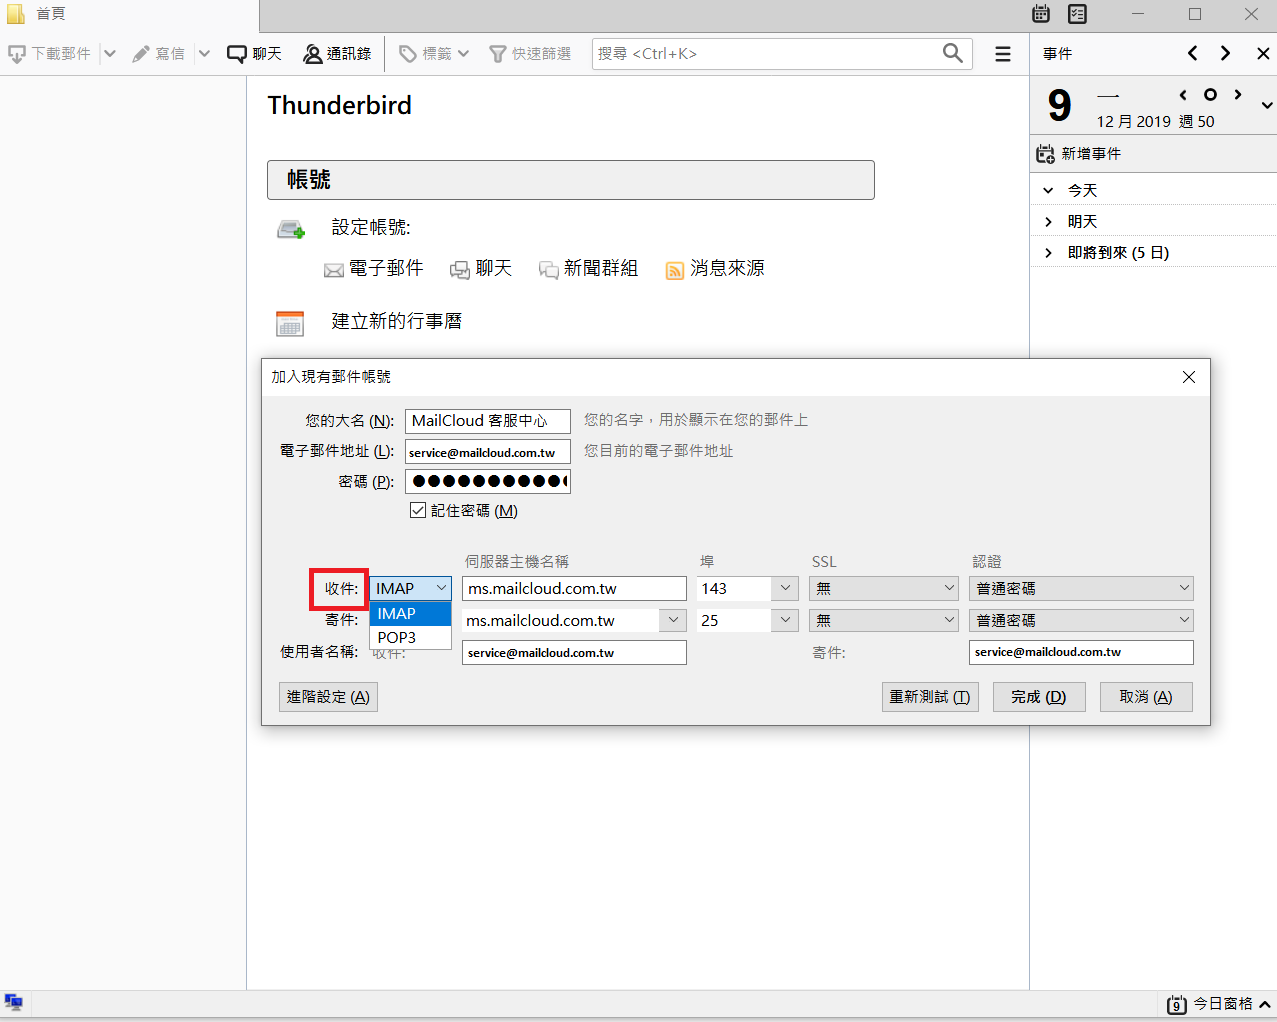1277x1022 pixels.
Task: Click the 重新測試 (T) button
Action: coord(930,697)
